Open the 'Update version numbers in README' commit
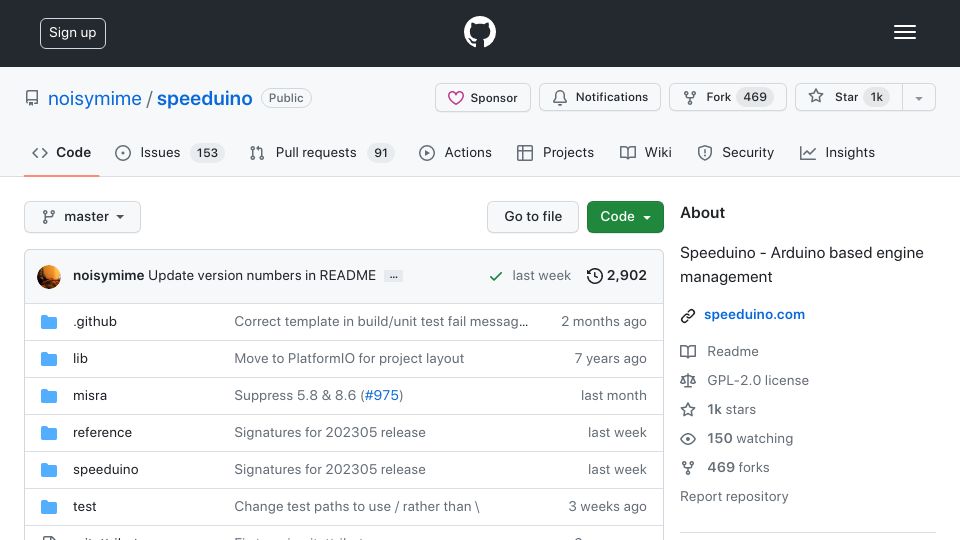The height and width of the screenshot is (540, 960). pos(262,276)
